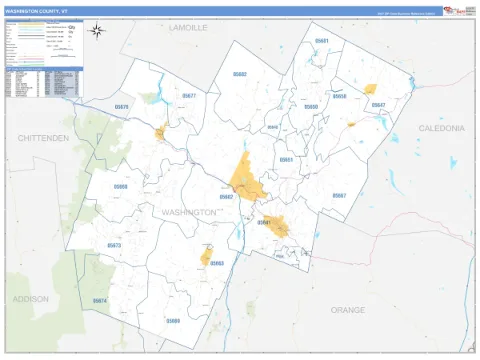
Task: Click the largest orange city area
Action: coord(247,180)
